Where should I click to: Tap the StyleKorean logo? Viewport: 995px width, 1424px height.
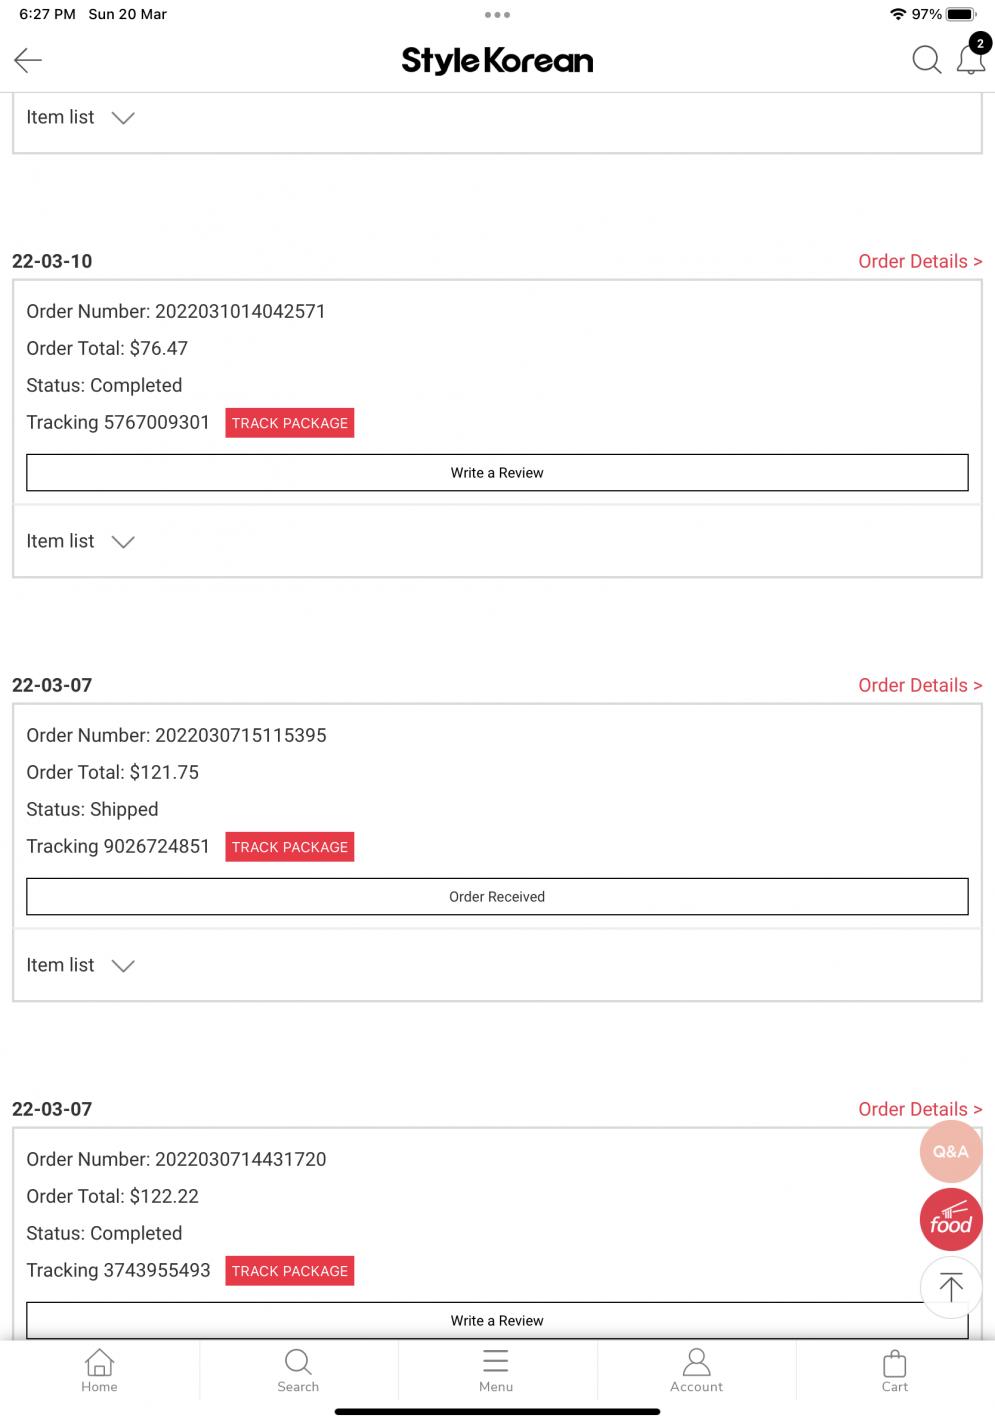coord(497,61)
